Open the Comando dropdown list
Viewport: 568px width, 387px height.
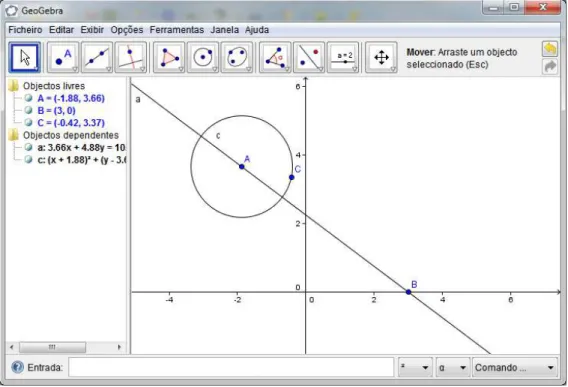coord(515,367)
